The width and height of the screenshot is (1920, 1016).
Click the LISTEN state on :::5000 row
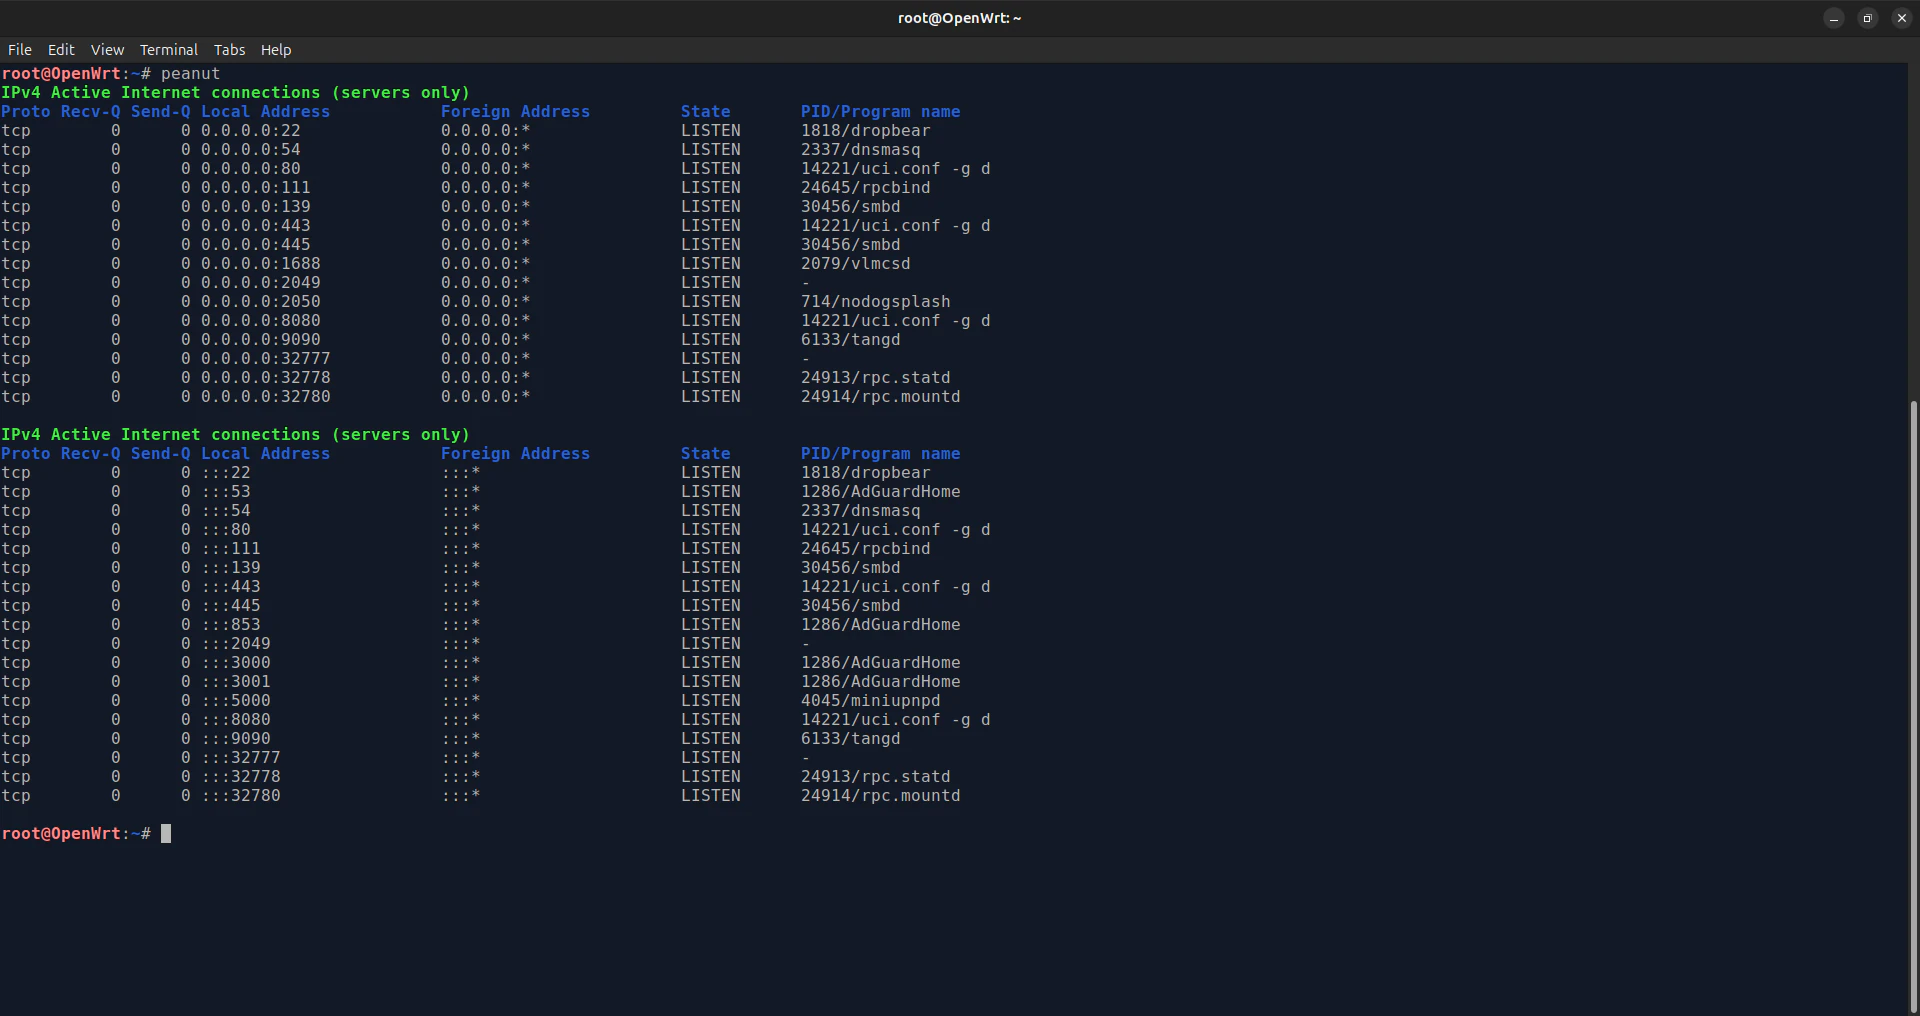coord(711,701)
